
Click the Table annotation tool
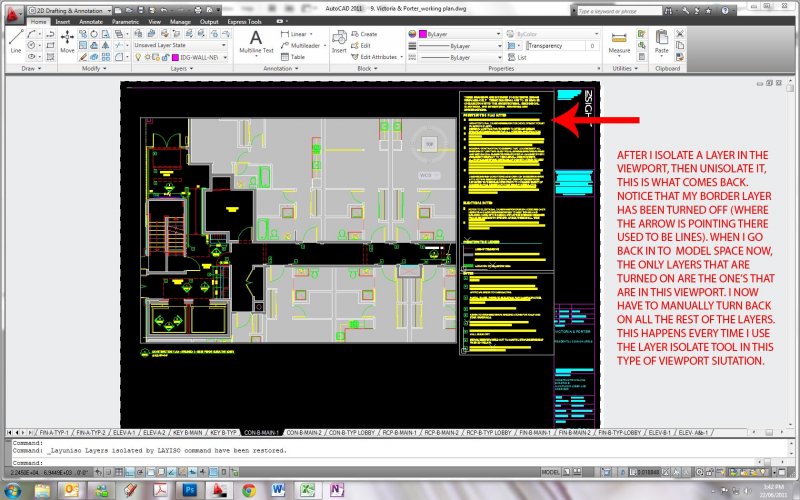293,57
